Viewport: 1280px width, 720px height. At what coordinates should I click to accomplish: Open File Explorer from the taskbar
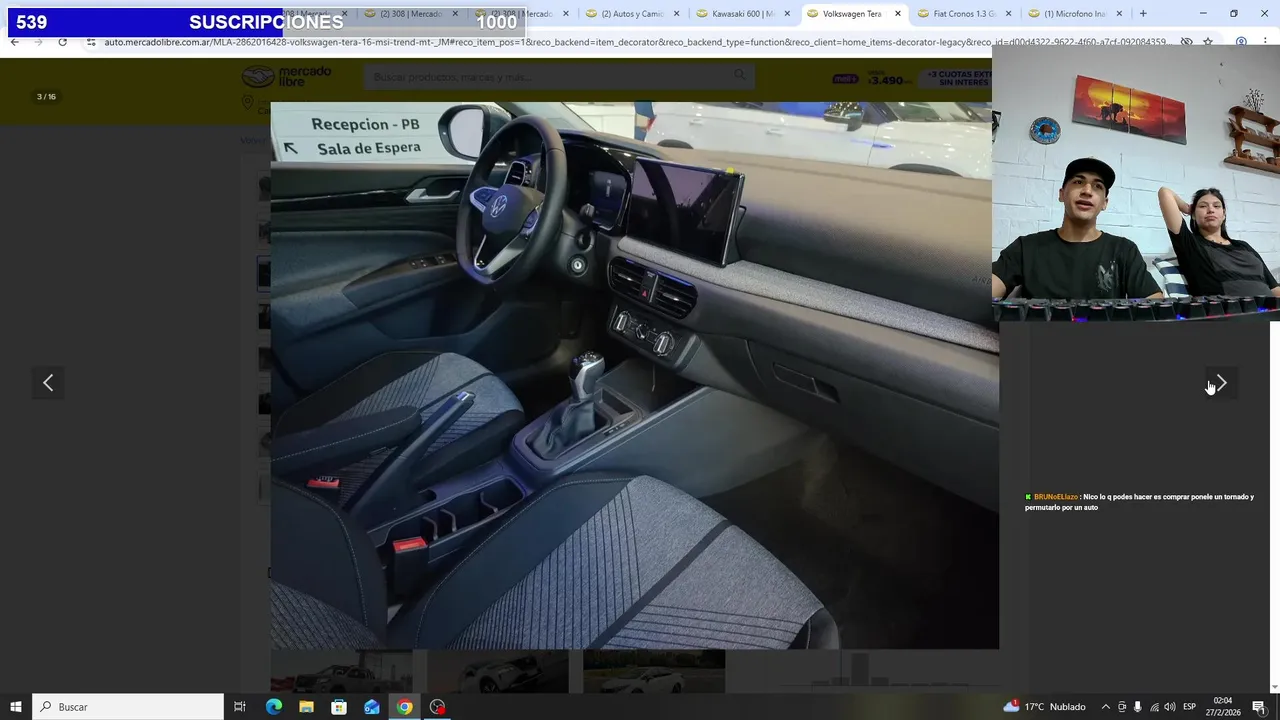(306, 707)
